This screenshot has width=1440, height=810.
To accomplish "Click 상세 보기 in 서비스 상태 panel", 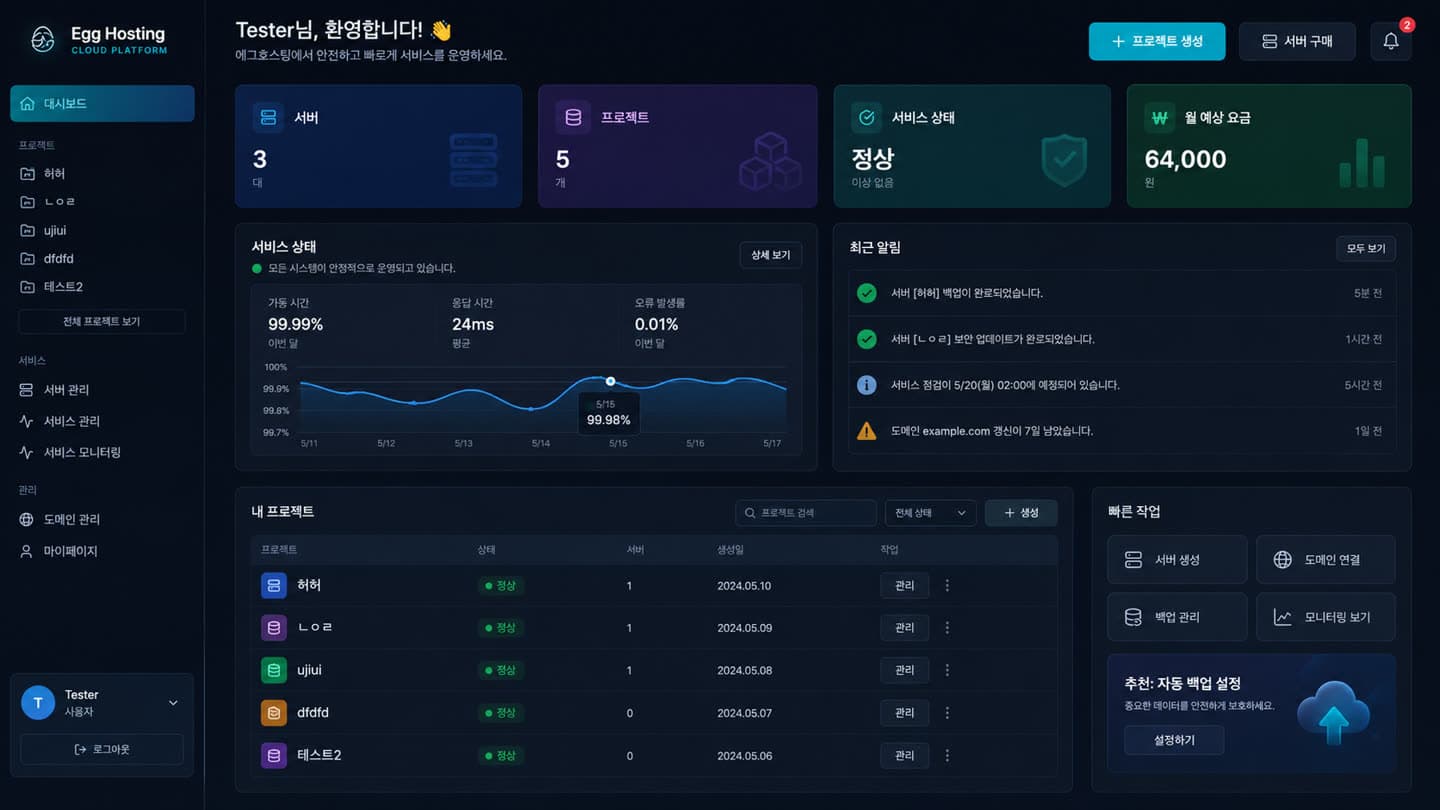I will (771, 255).
